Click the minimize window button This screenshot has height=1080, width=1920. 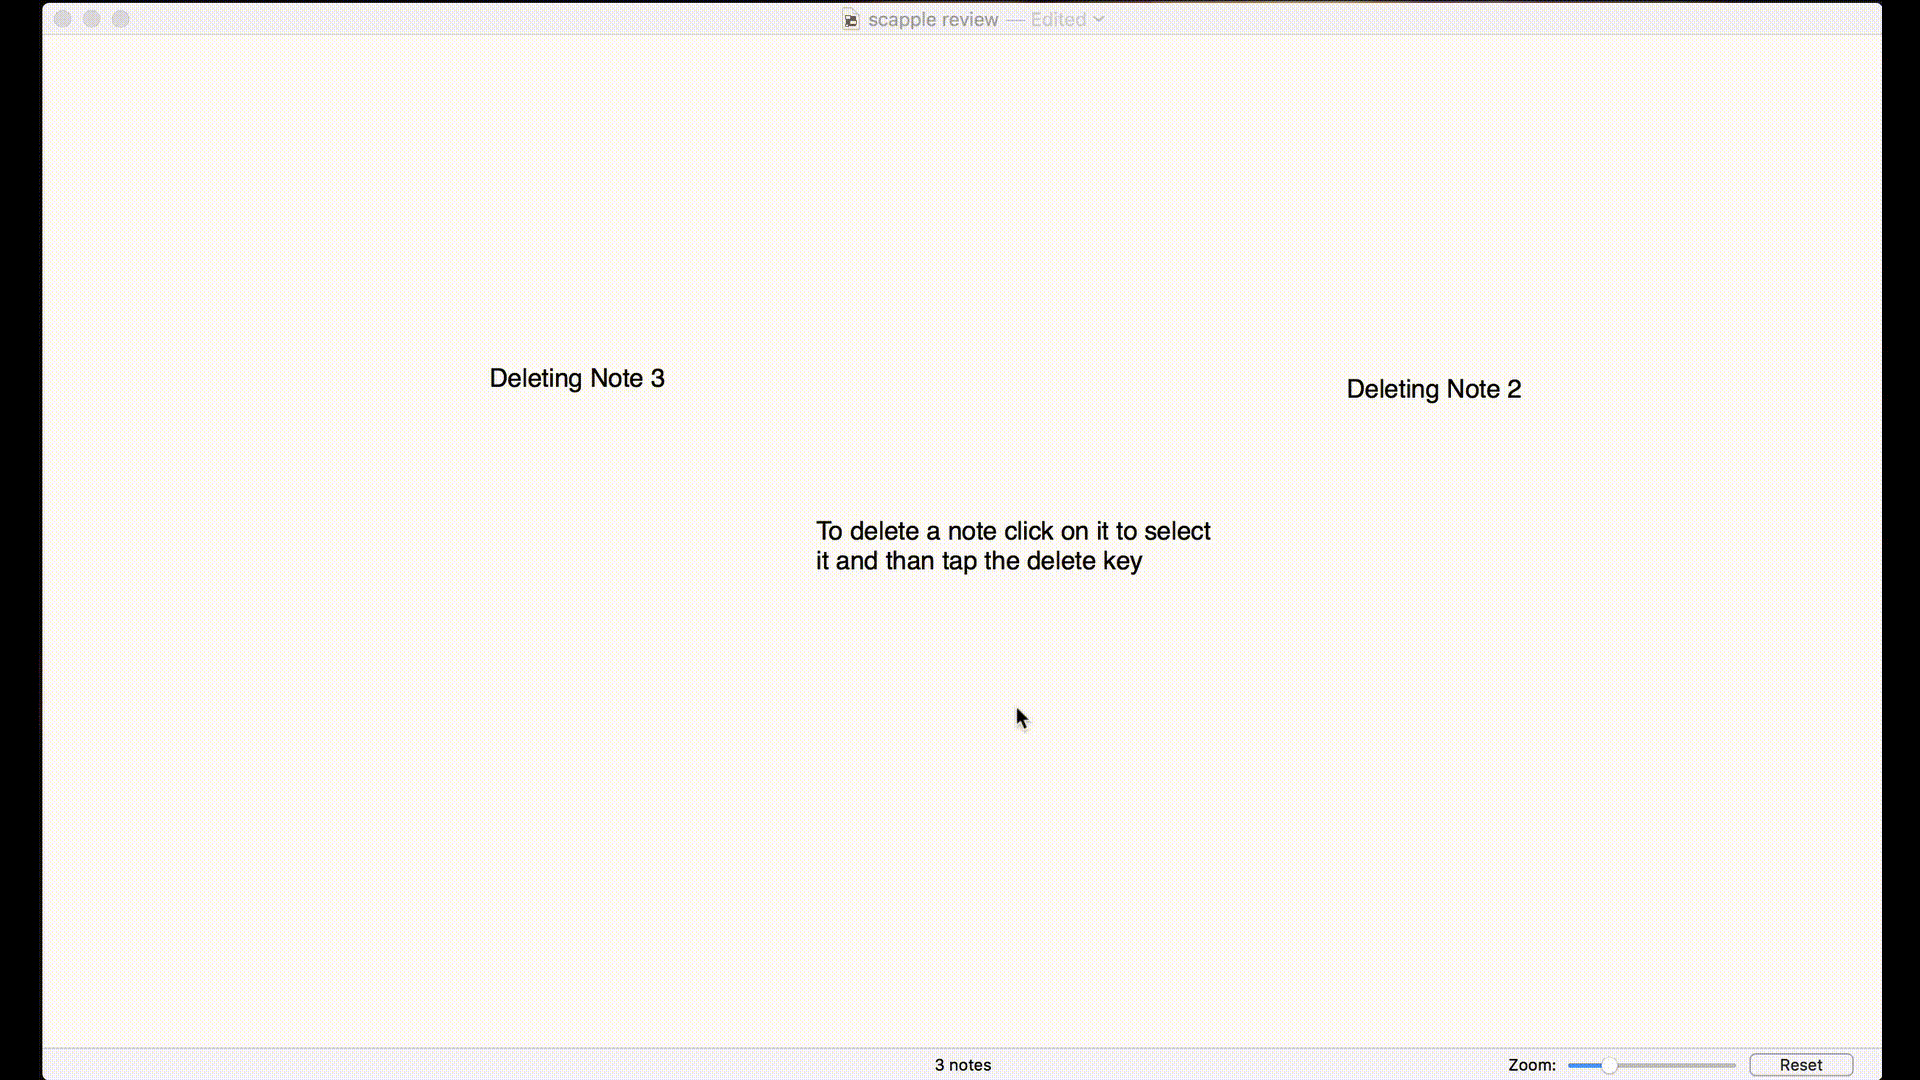(91, 19)
